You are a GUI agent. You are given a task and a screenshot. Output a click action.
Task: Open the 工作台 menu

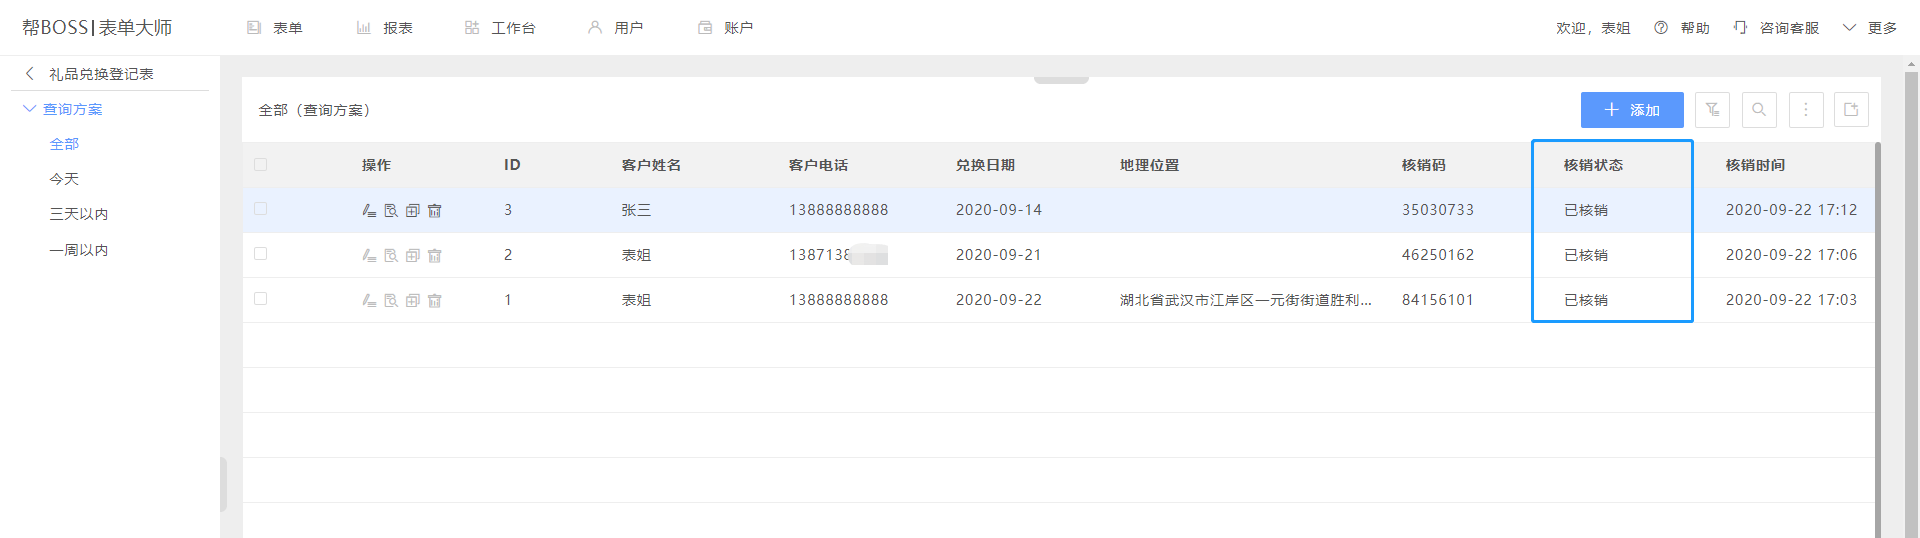(x=500, y=28)
